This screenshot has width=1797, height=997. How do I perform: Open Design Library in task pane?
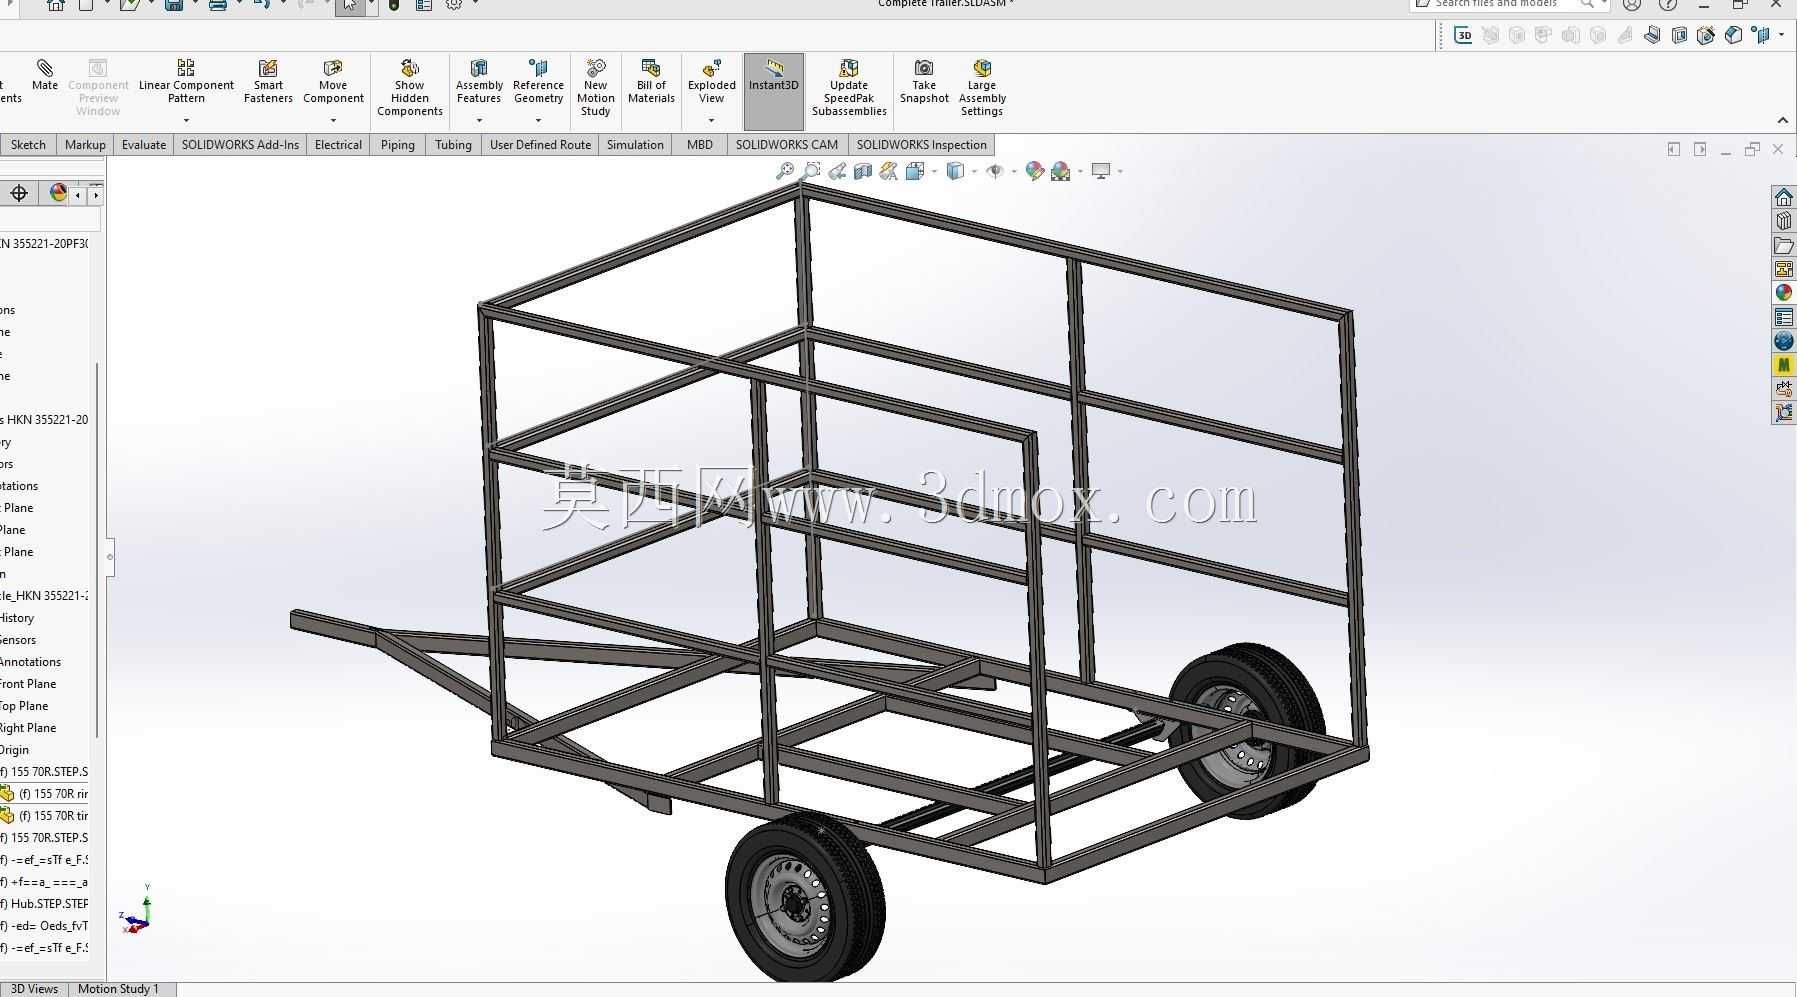(1783, 221)
